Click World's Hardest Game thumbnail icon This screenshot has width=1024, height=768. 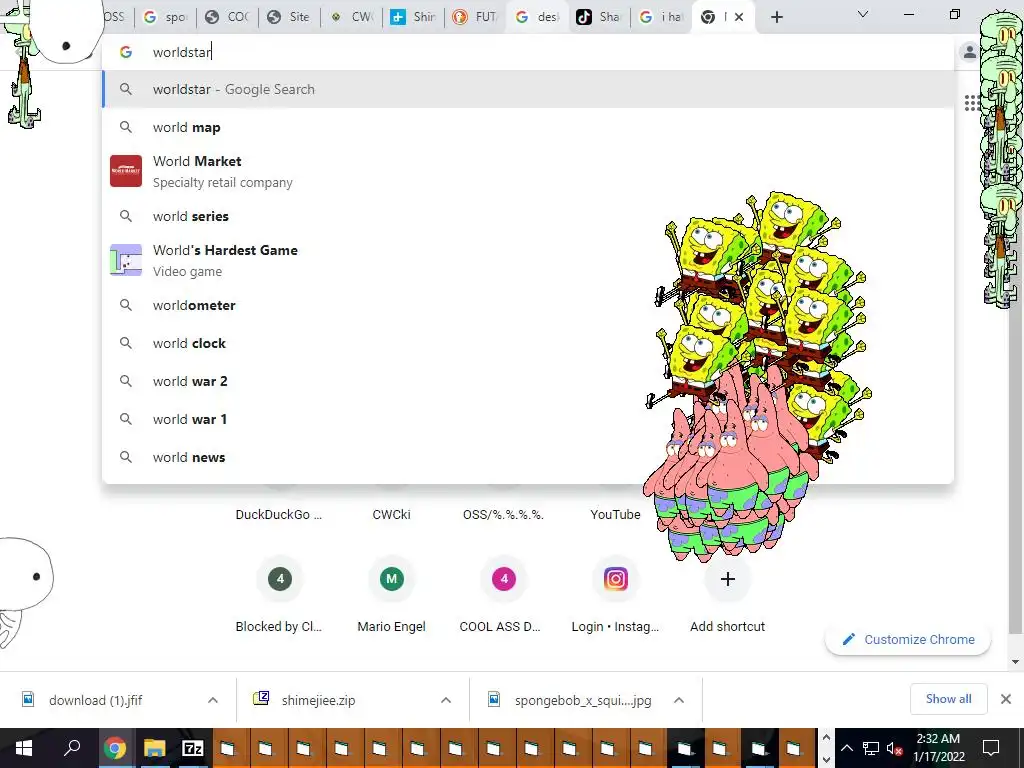click(x=126, y=260)
